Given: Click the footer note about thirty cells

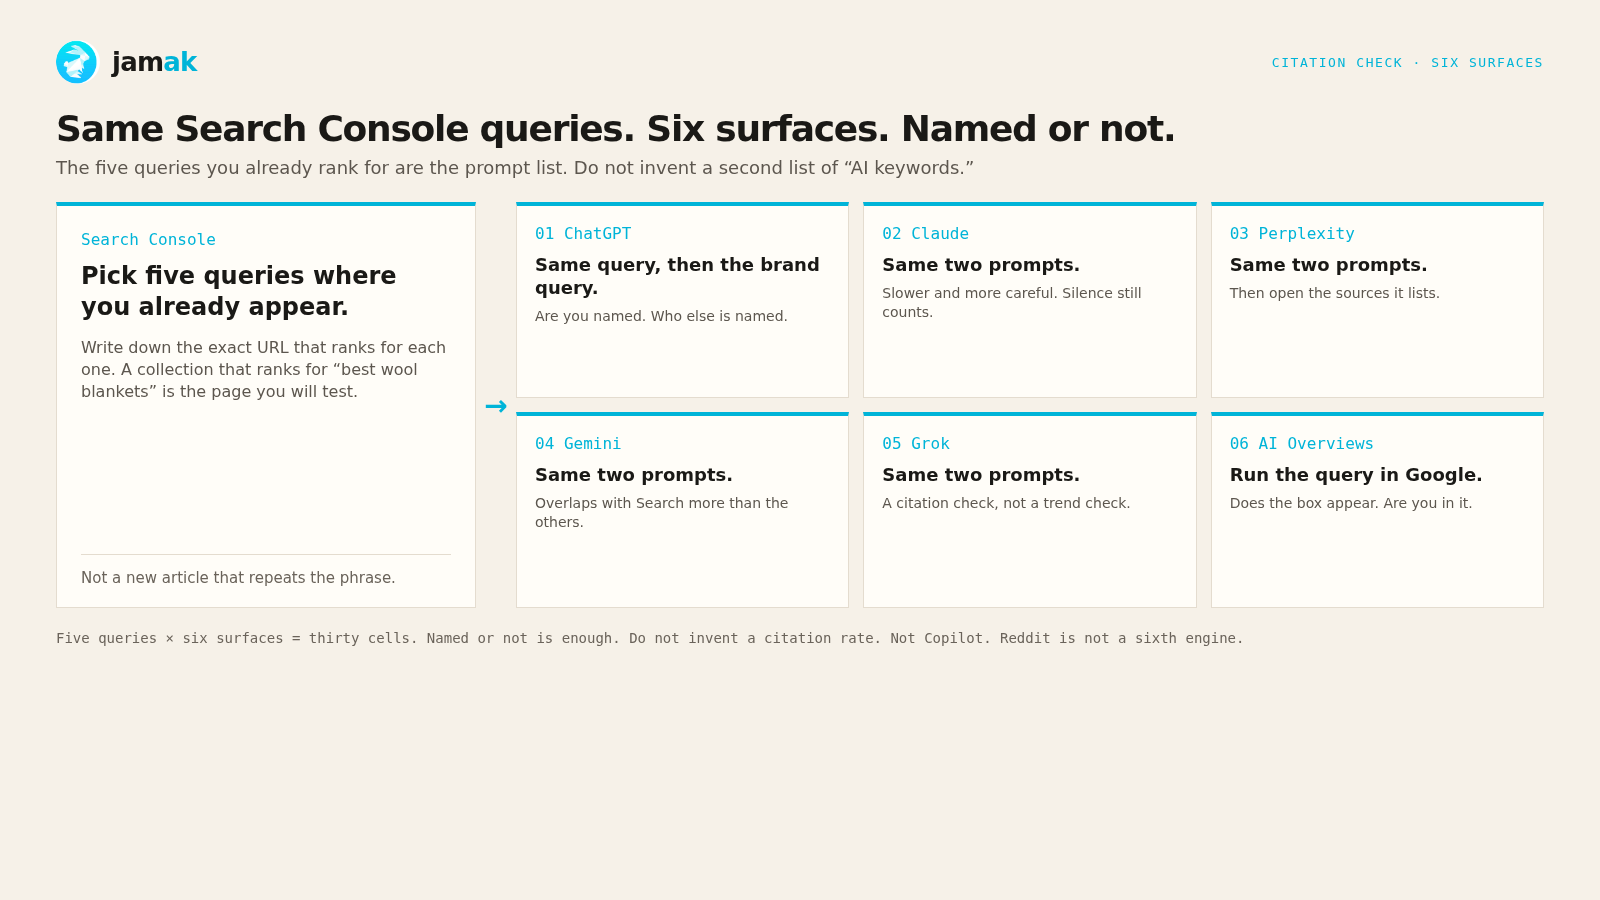Looking at the screenshot, I should 650,638.
